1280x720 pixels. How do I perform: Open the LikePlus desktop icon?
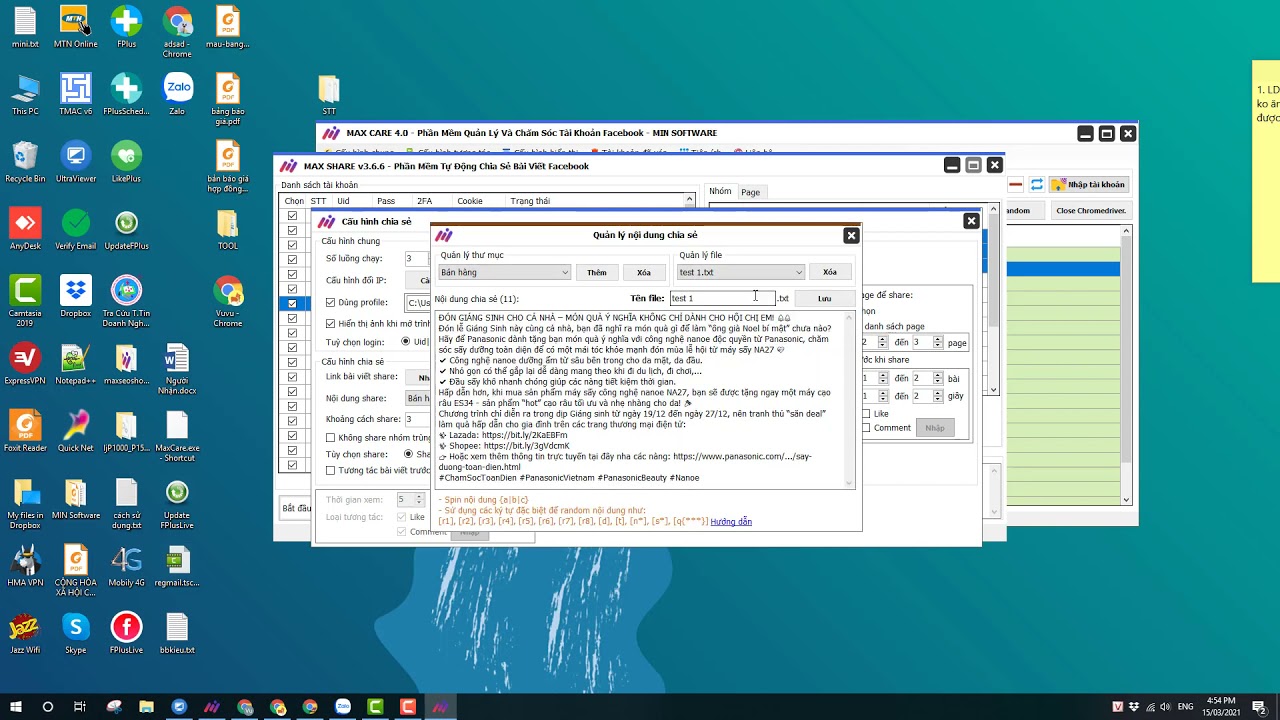pyautogui.click(x=126, y=160)
